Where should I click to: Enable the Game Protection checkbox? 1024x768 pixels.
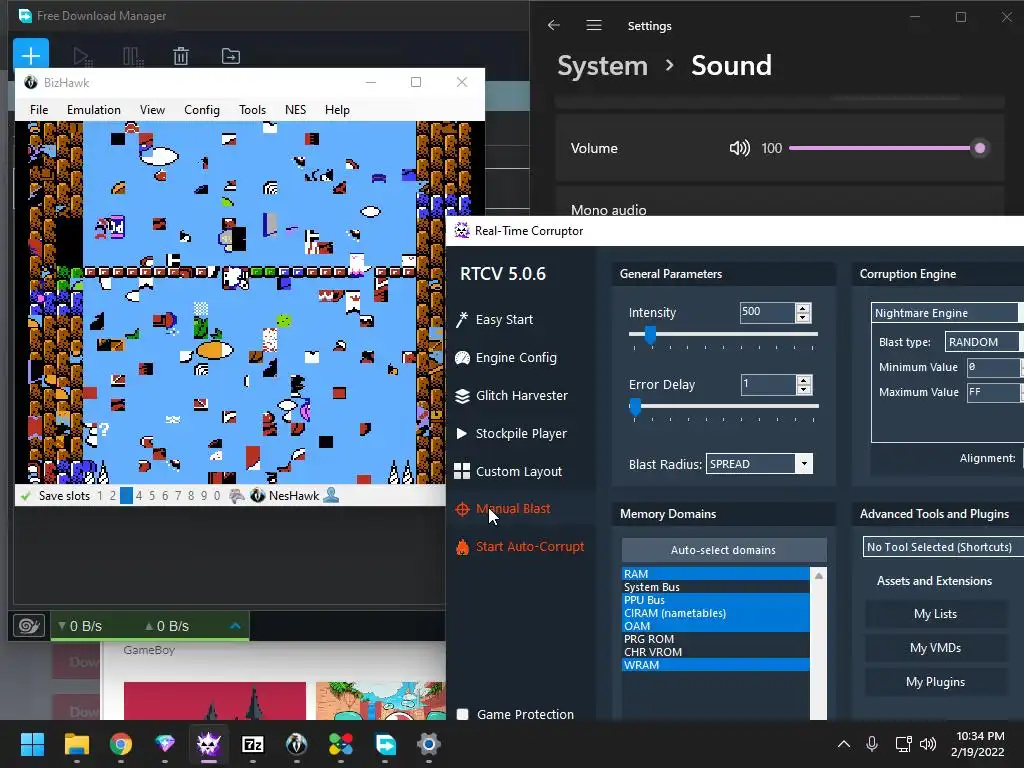pyautogui.click(x=462, y=714)
